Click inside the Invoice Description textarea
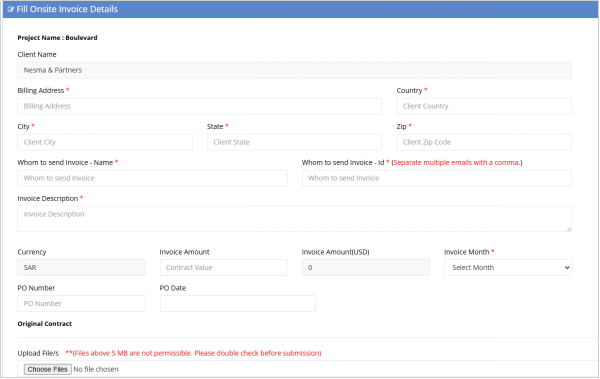 [294, 219]
